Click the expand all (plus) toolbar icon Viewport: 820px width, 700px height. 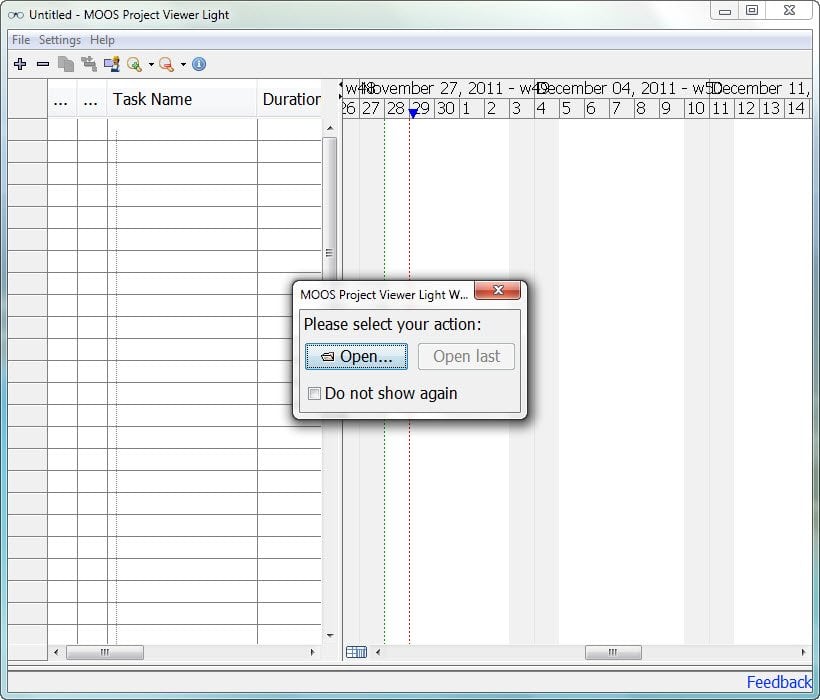20,64
